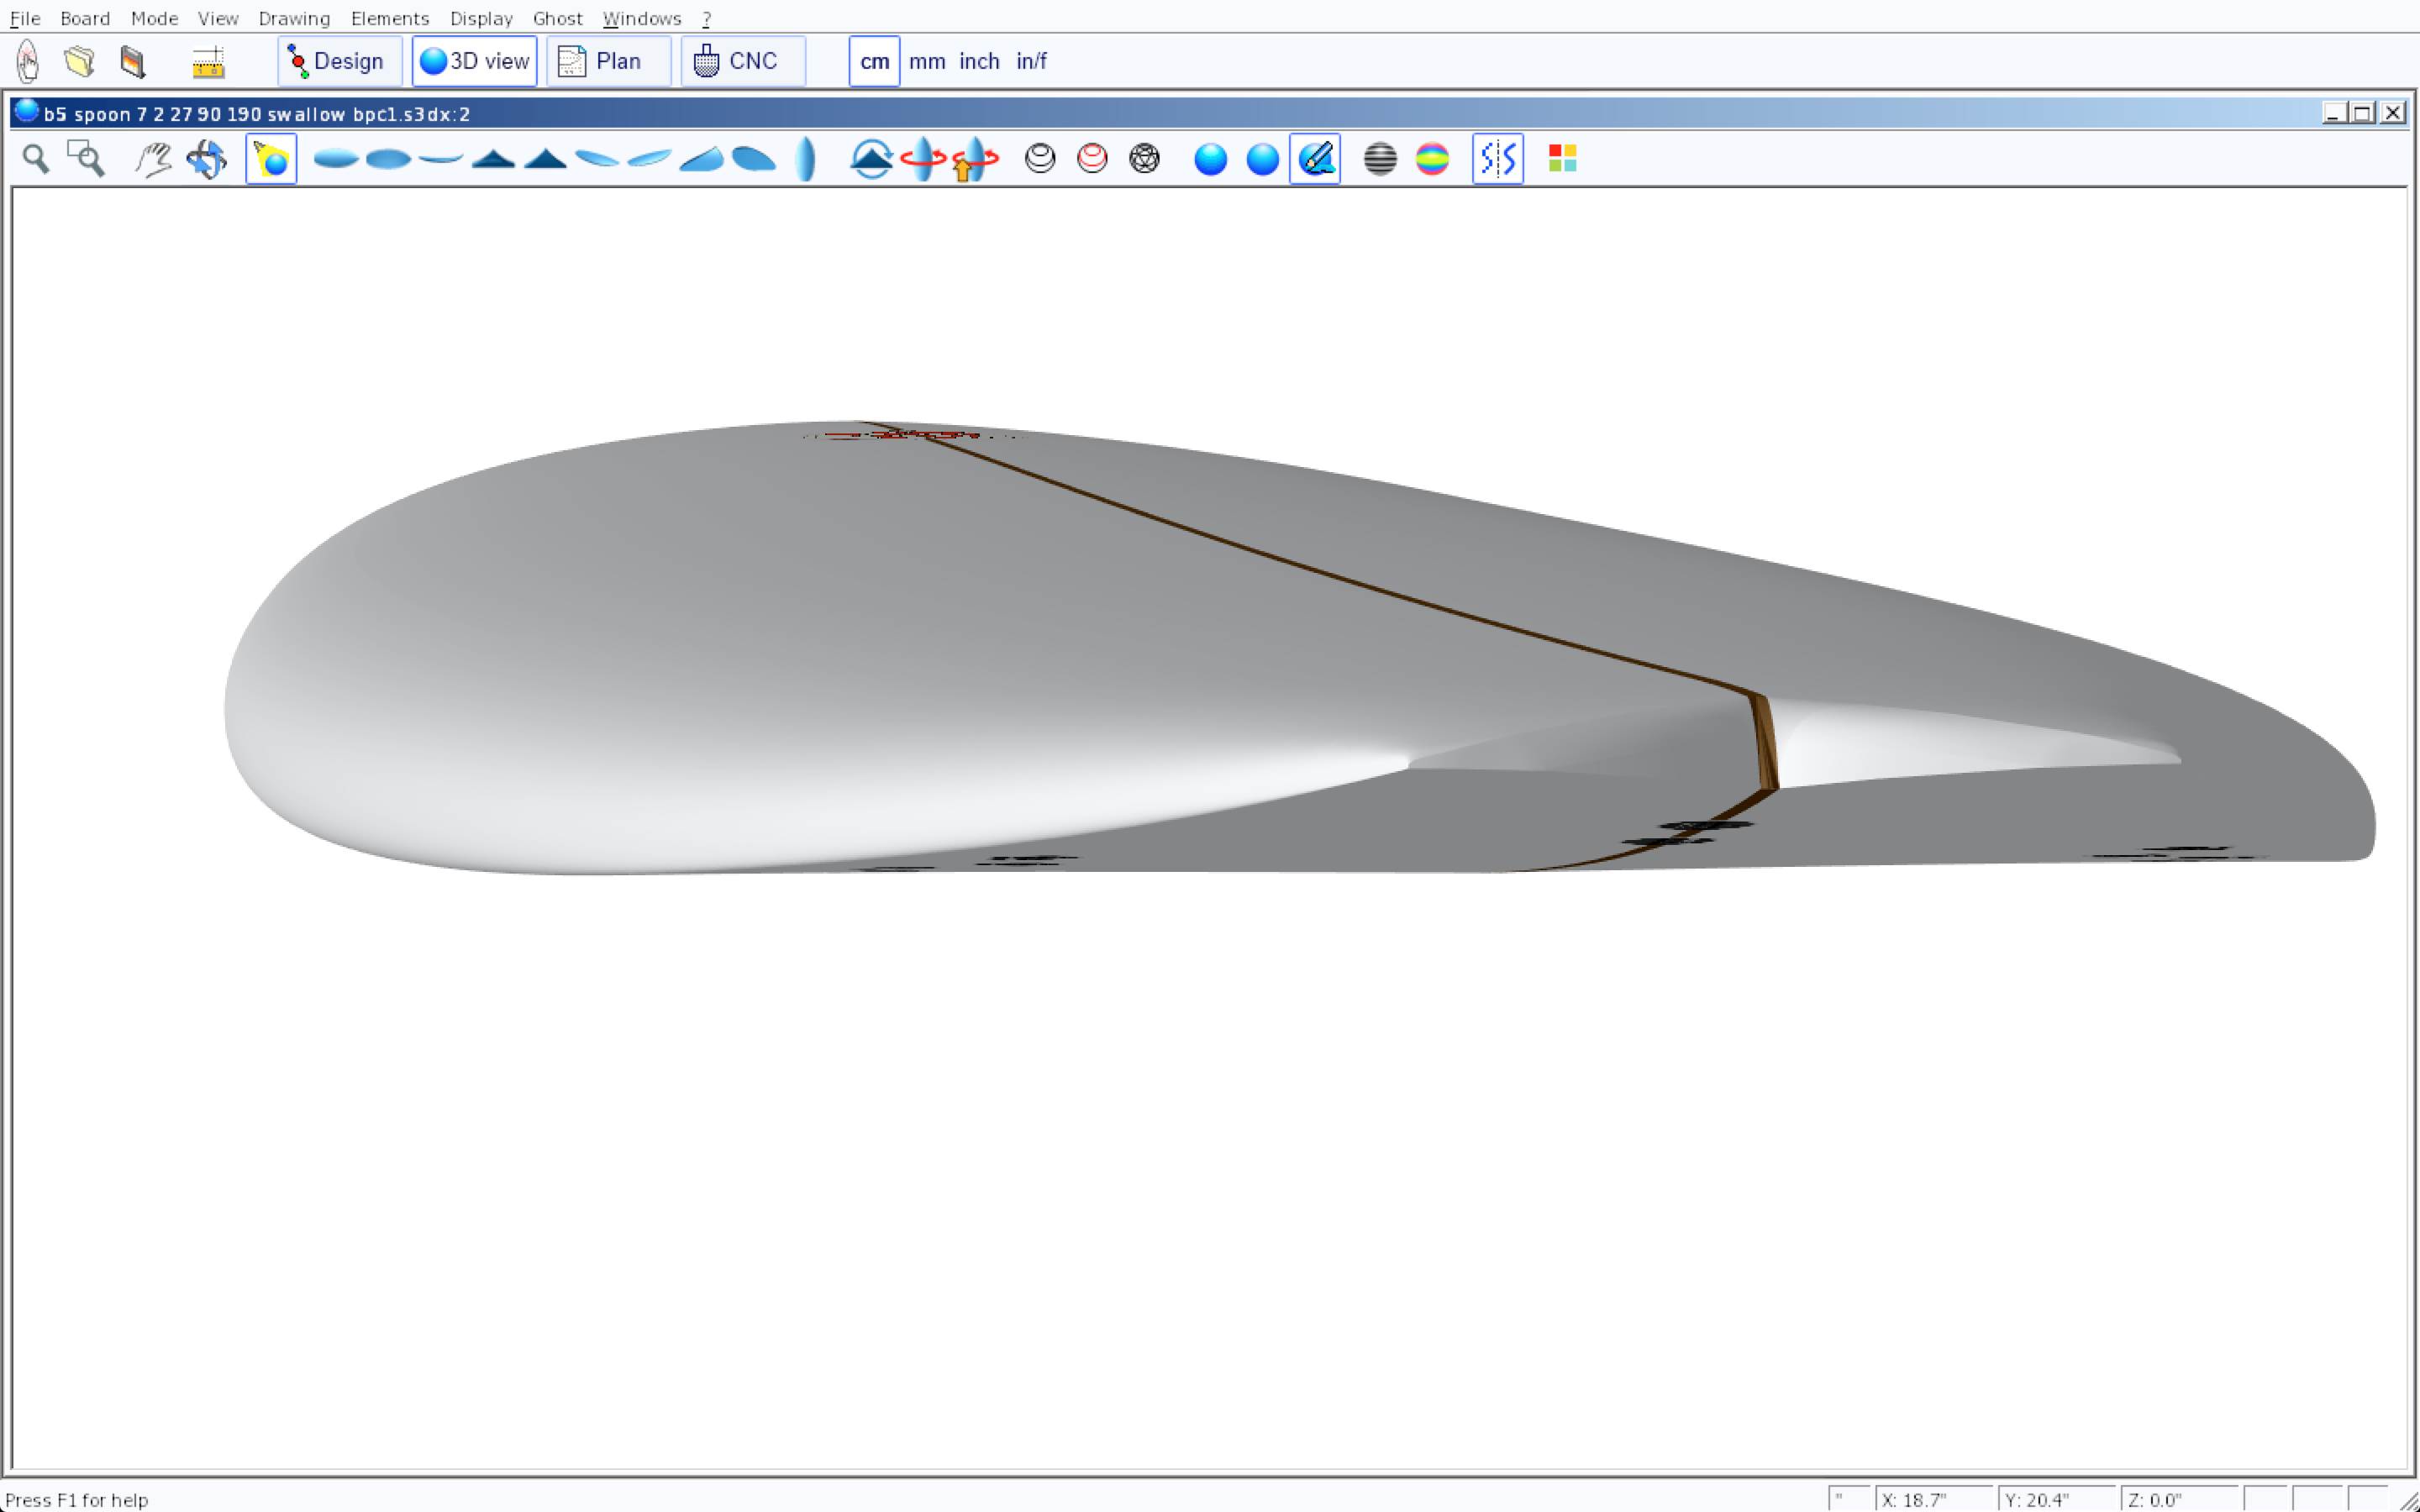Expand the Windows menu
The height and width of the screenshot is (1512, 2420).
(641, 18)
